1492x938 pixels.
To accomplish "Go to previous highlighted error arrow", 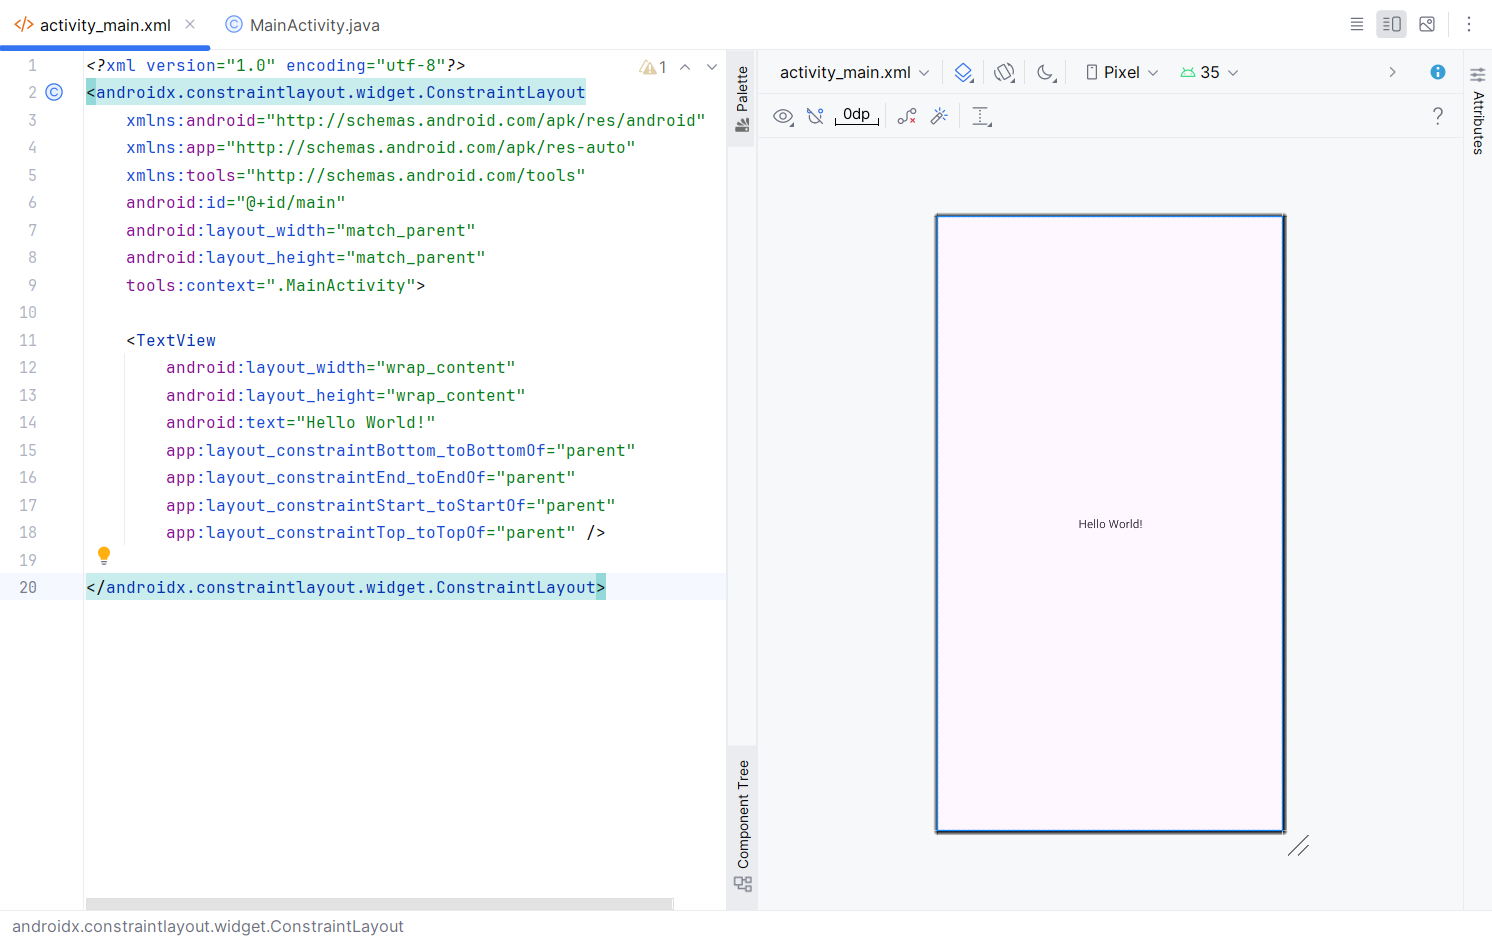I will coord(685,67).
